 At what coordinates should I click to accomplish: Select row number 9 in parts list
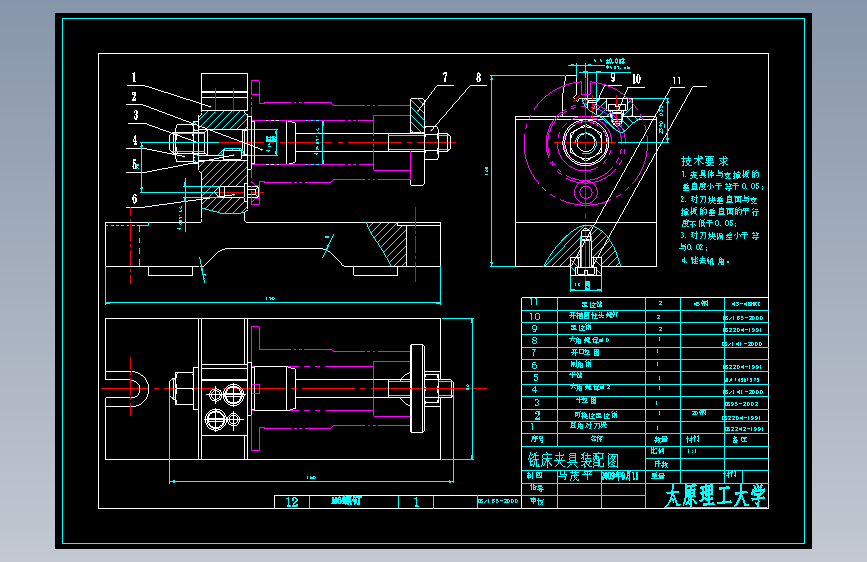(535, 329)
